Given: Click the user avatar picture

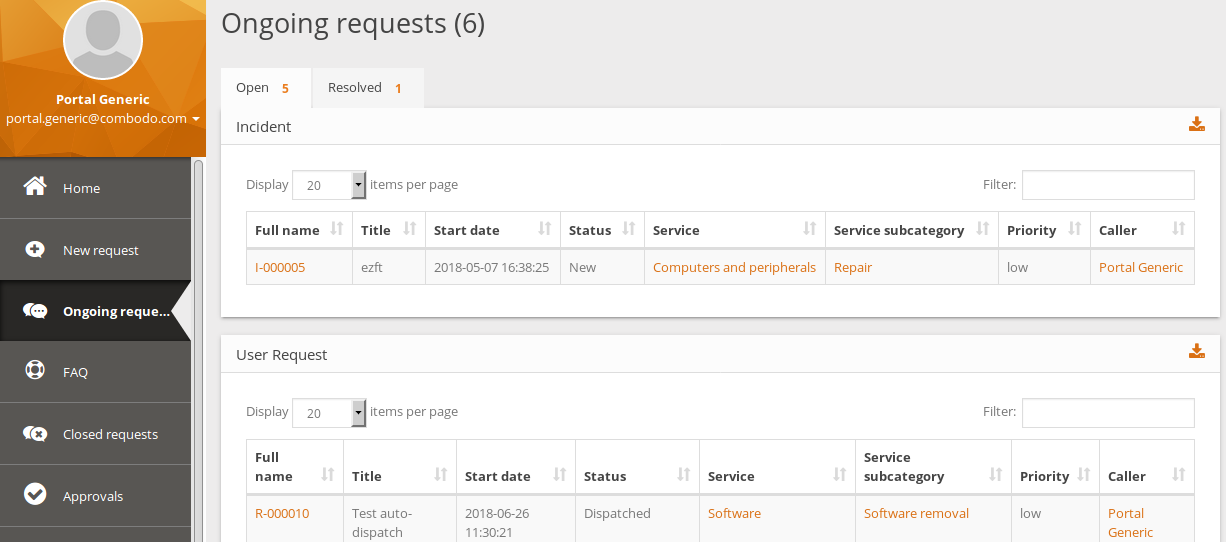Looking at the screenshot, I should (x=102, y=40).
